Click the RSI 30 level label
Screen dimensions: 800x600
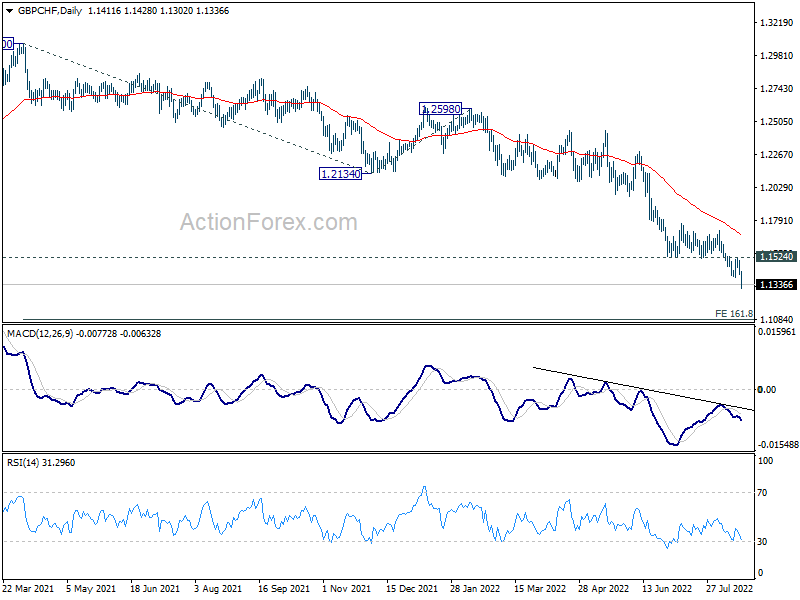click(762, 541)
